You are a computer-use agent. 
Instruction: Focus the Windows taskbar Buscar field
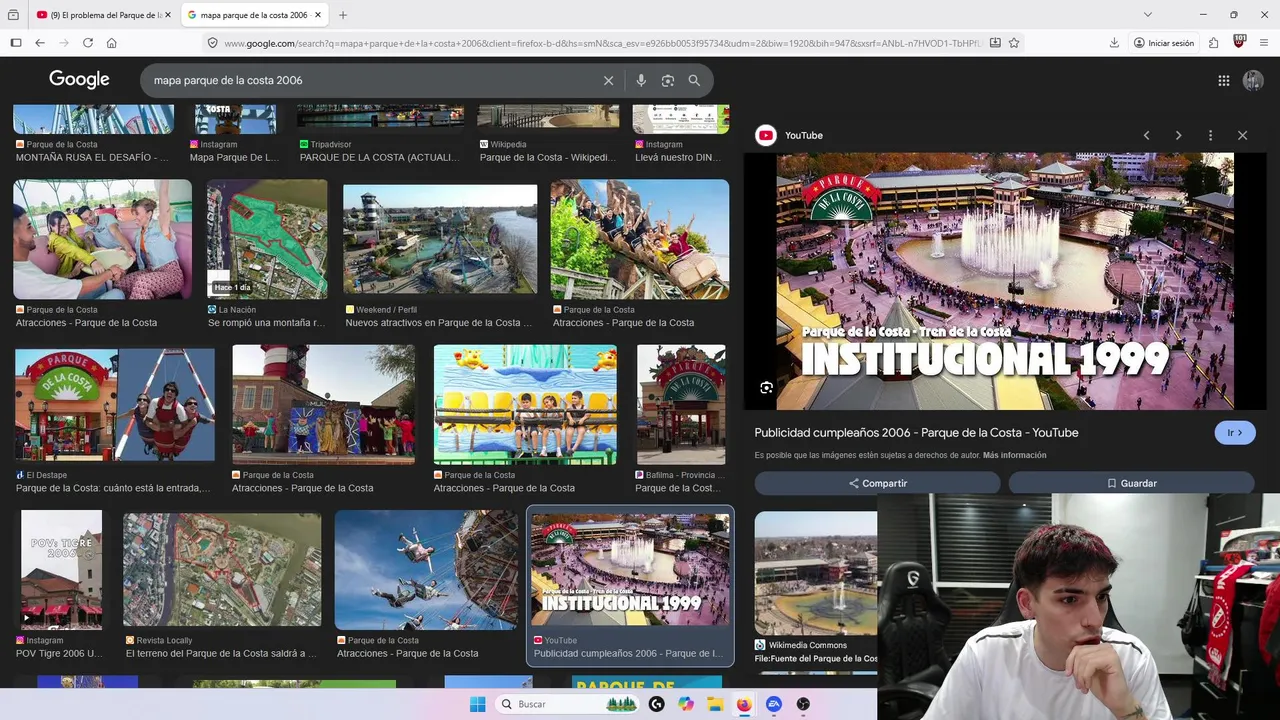(568, 704)
